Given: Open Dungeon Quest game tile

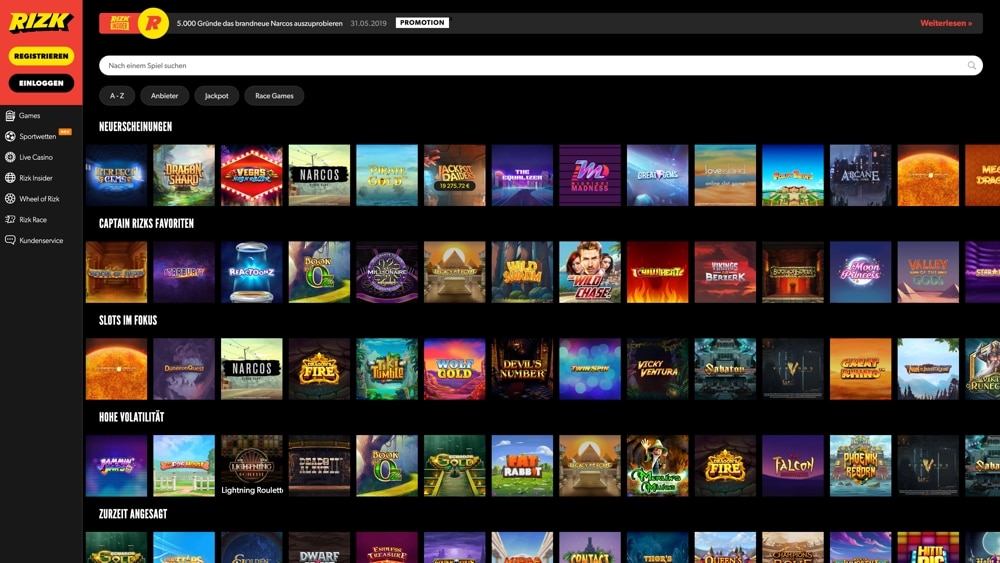Looking at the screenshot, I should (x=184, y=369).
